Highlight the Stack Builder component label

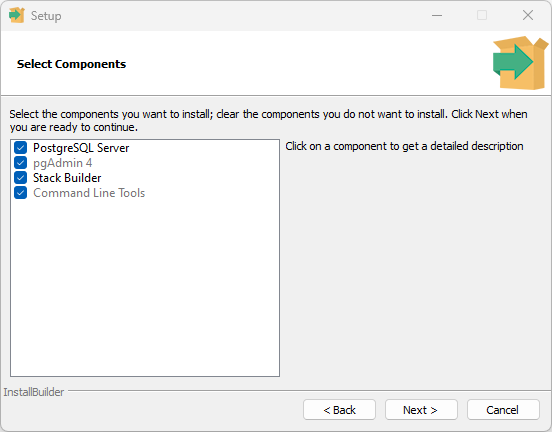[x=67, y=178]
